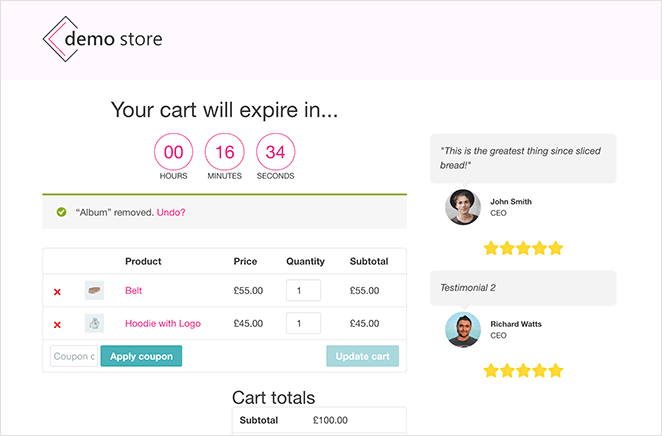Click Richard Watts's five-star rating
Viewport: 662px width, 436px height.
(523, 371)
